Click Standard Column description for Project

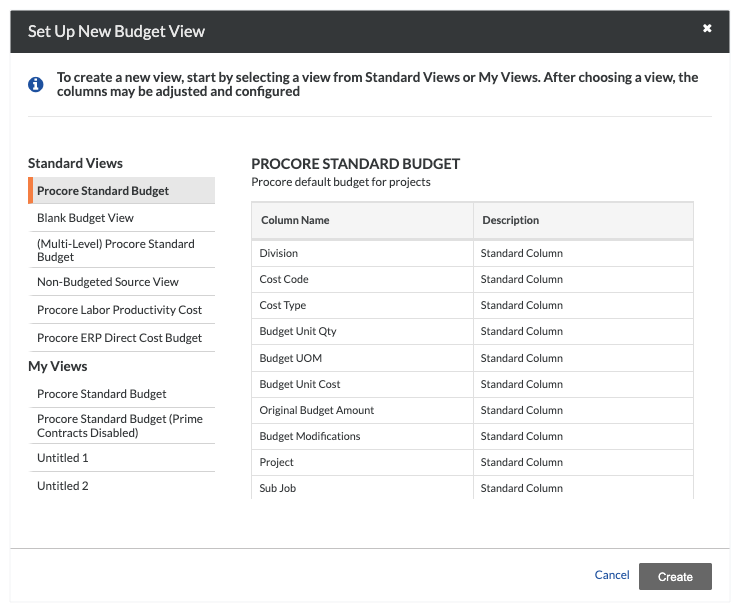coord(521,462)
